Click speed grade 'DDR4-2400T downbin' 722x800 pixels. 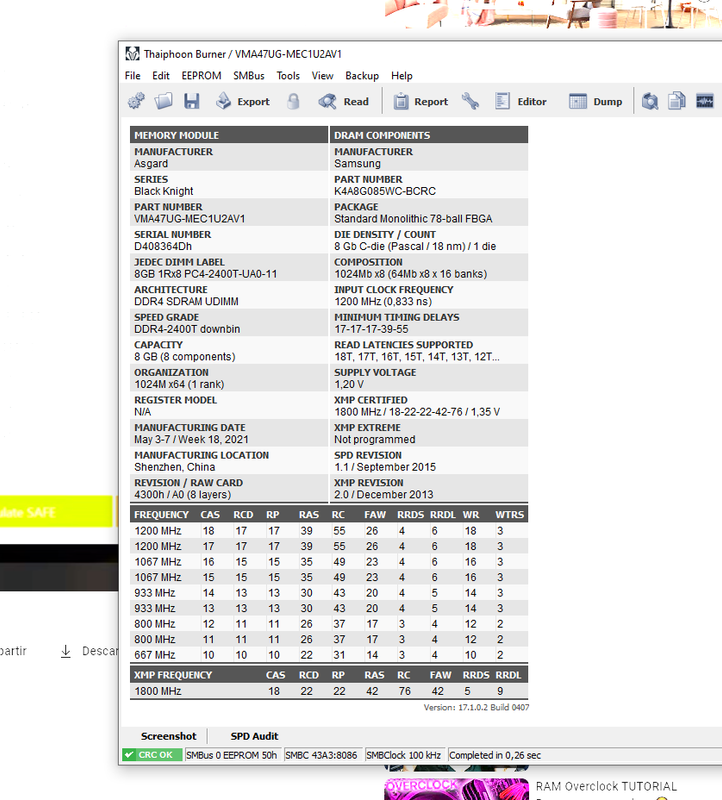pos(187,329)
